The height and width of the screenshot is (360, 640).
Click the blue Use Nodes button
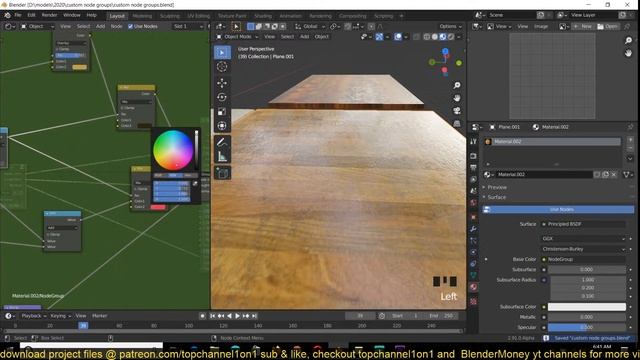point(558,209)
